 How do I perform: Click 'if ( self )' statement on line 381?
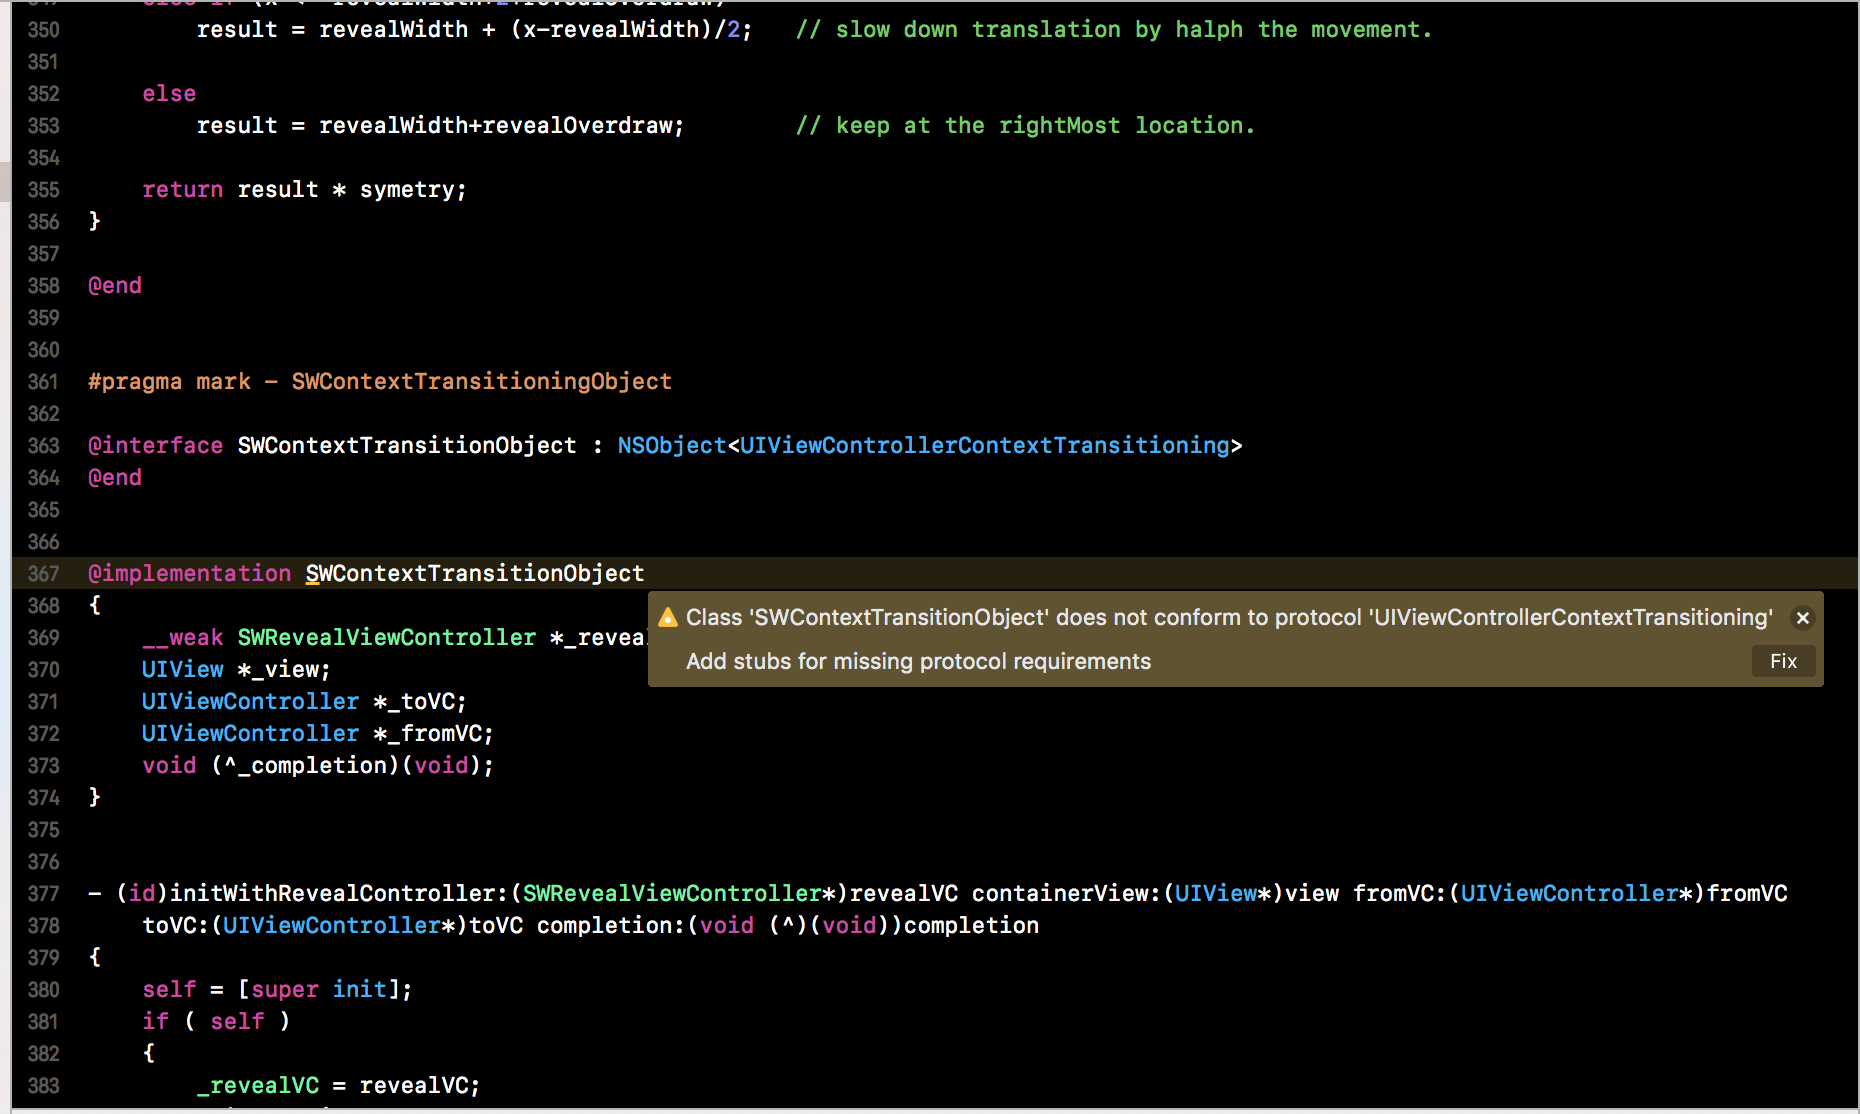coord(217,1021)
